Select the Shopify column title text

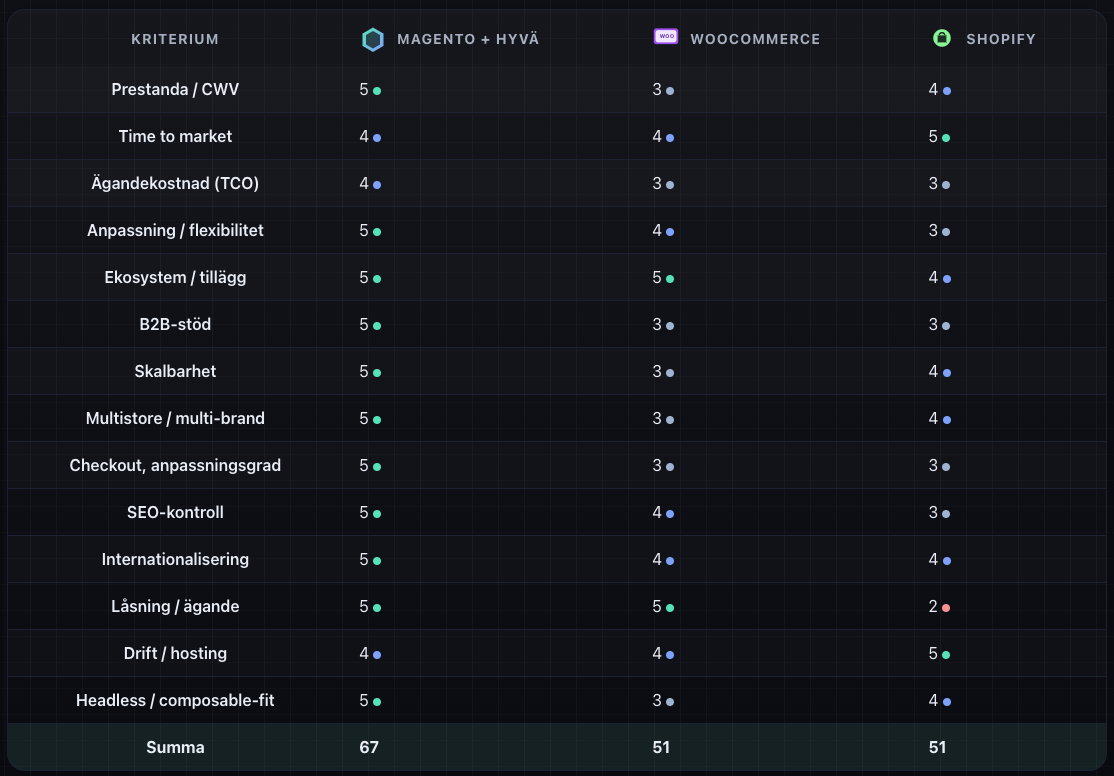(x=1000, y=39)
